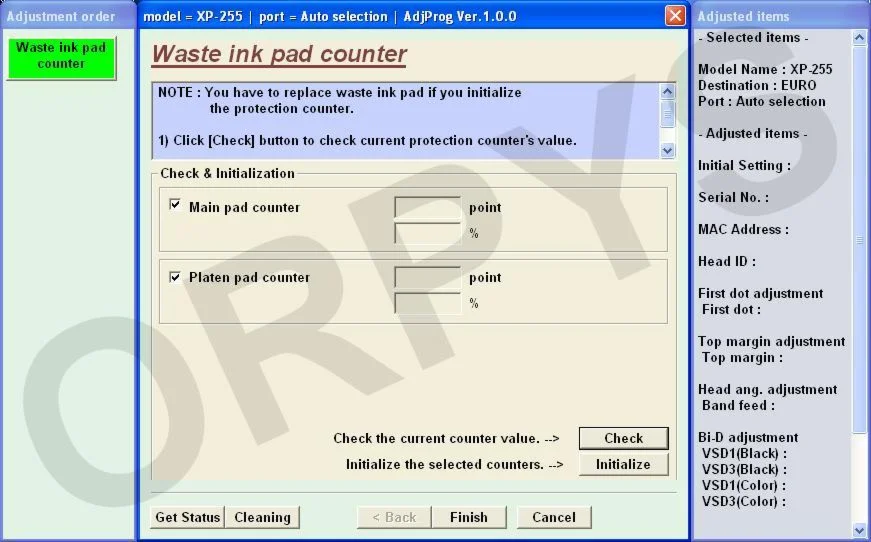
Task: Click the Waste ink pad counter button
Action: 61,58
